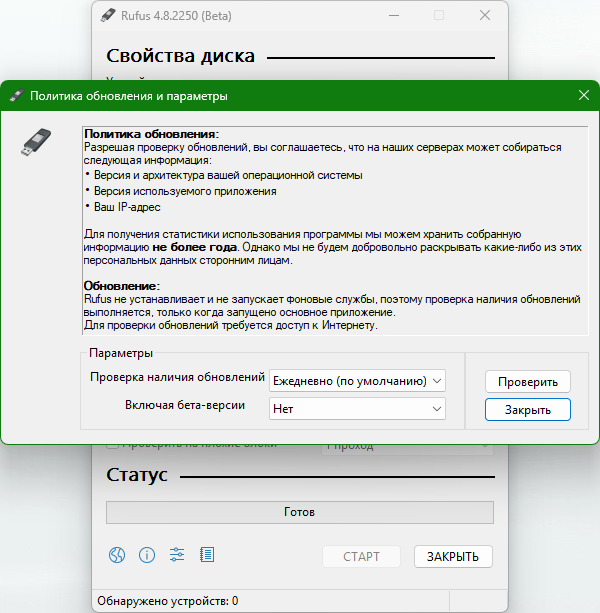Click the Версия используемого приложения bullet line
Image resolution: width=600 pixels, height=613 pixels.
[x=185, y=191]
